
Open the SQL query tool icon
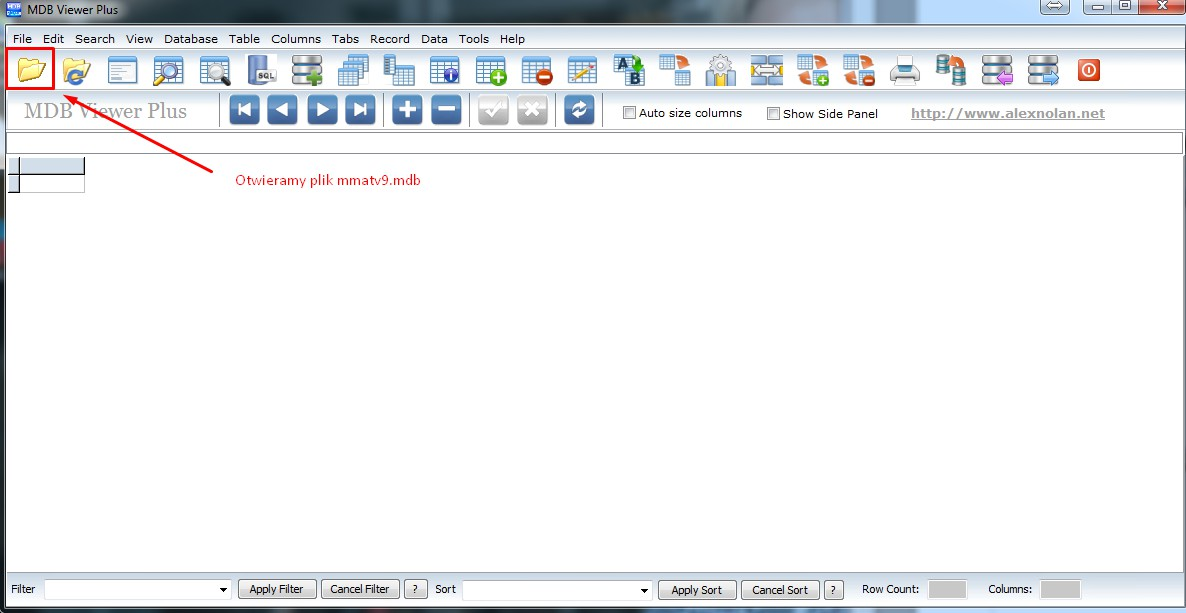pyautogui.click(x=262, y=70)
